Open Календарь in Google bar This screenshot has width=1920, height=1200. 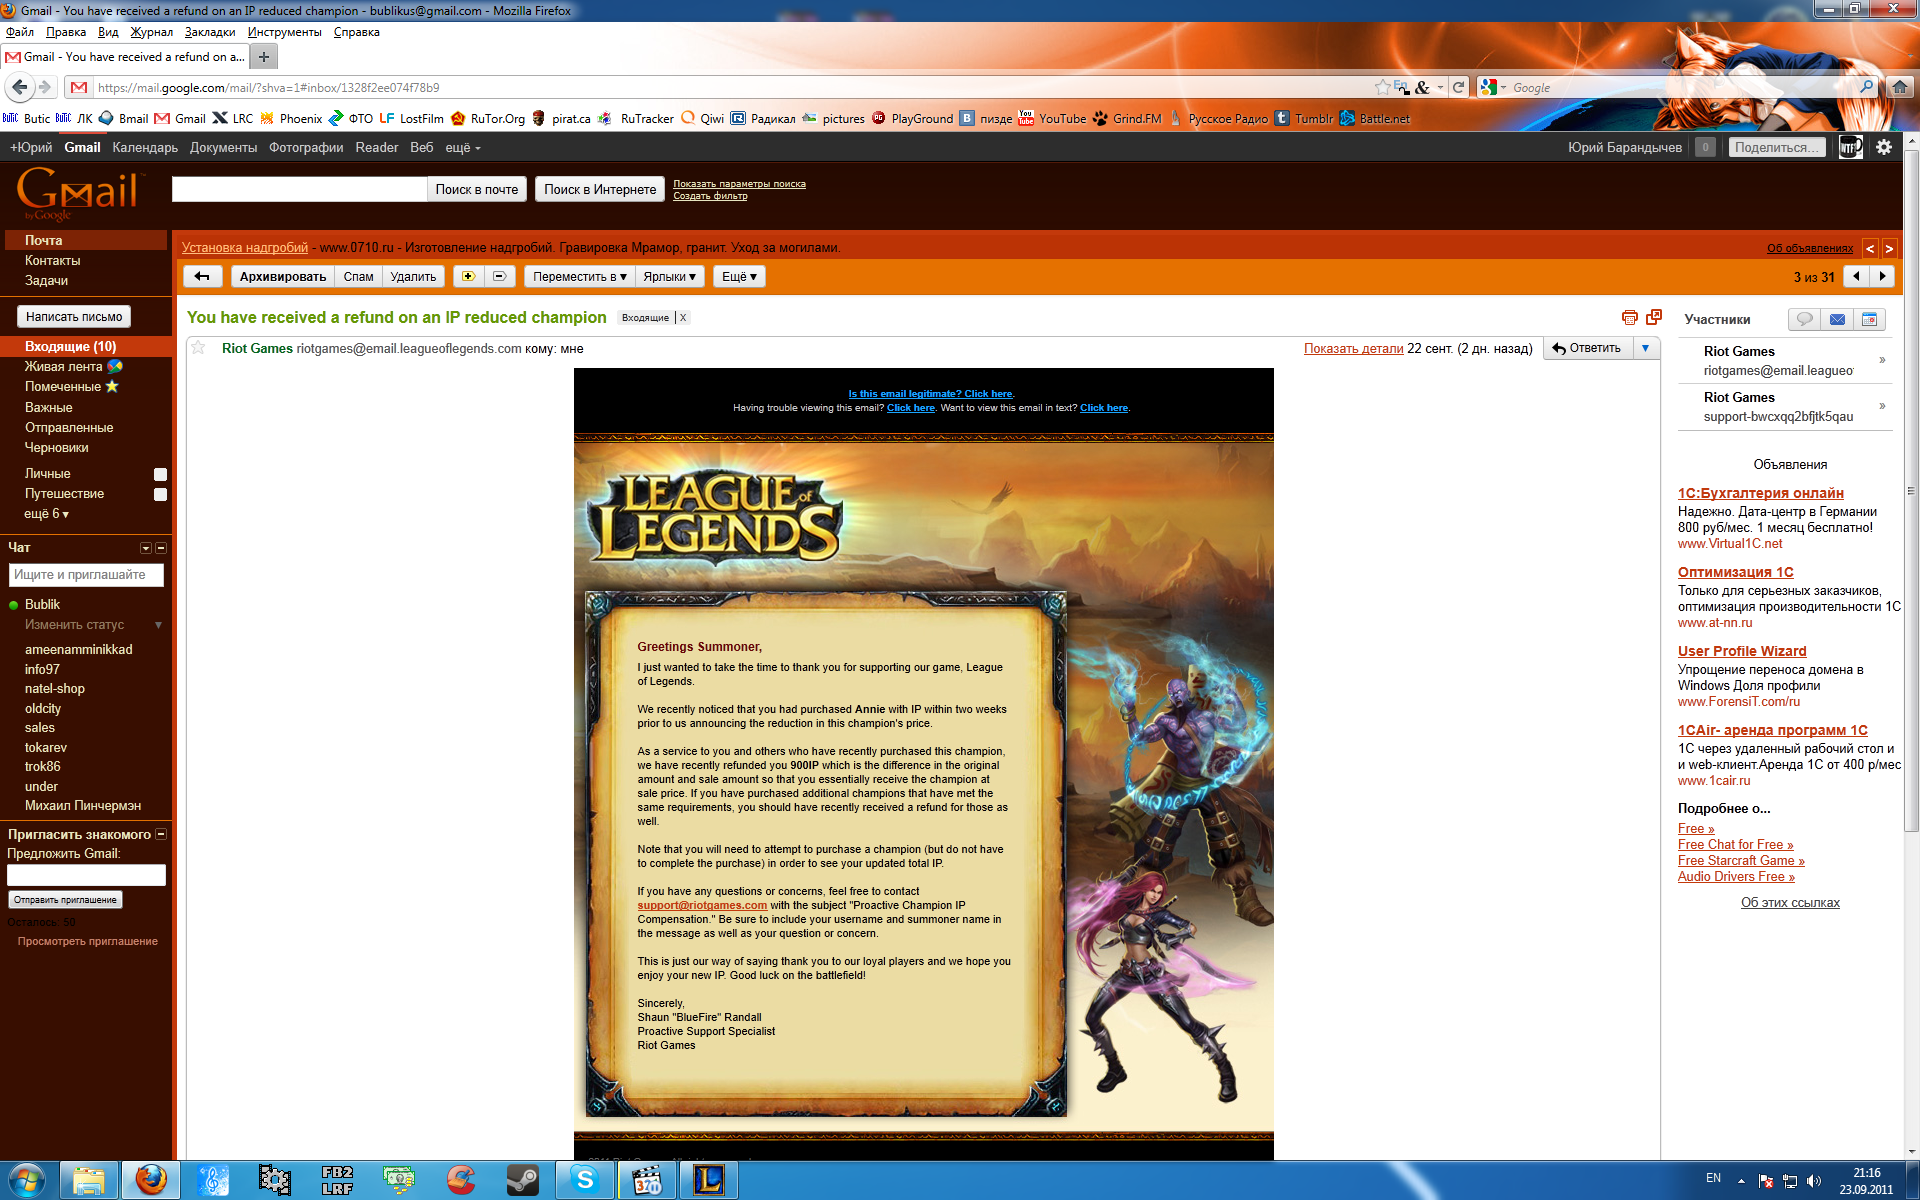pos(145,147)
